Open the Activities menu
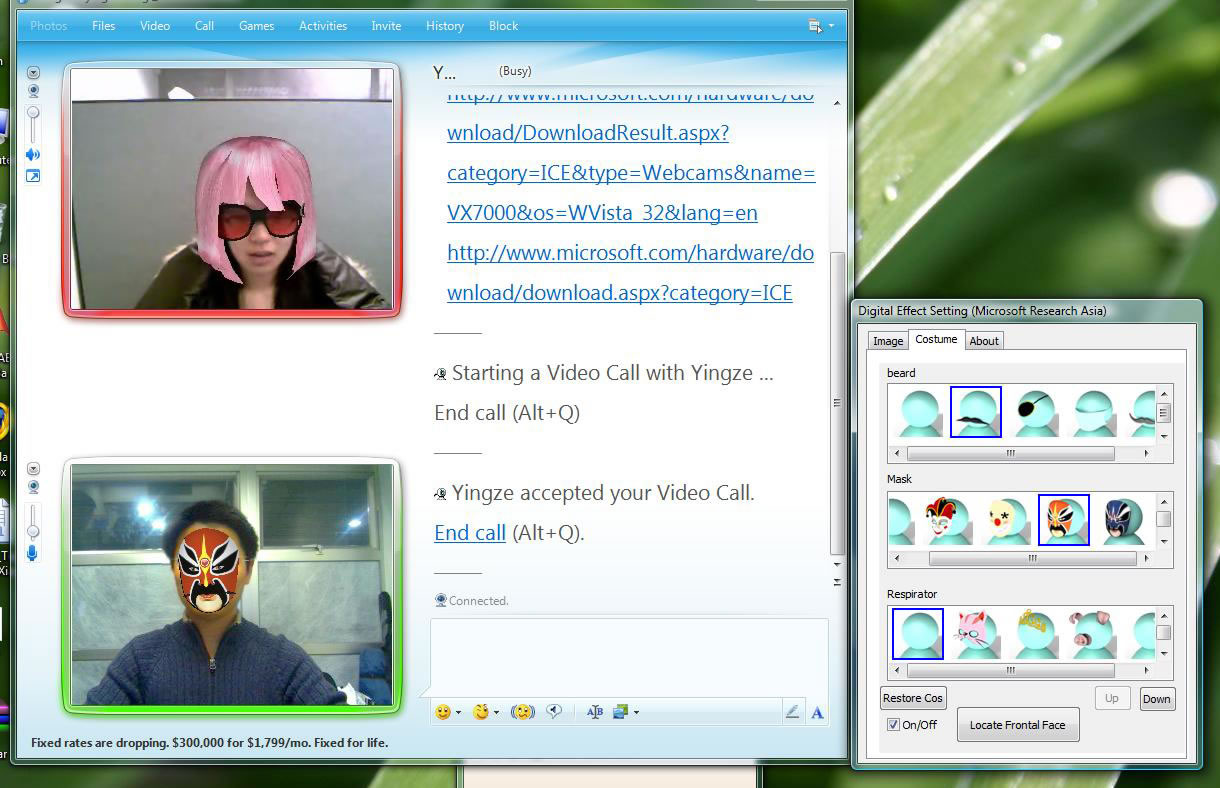Image resolution: width=1220 pixels, height=788 pixels. 323,26
